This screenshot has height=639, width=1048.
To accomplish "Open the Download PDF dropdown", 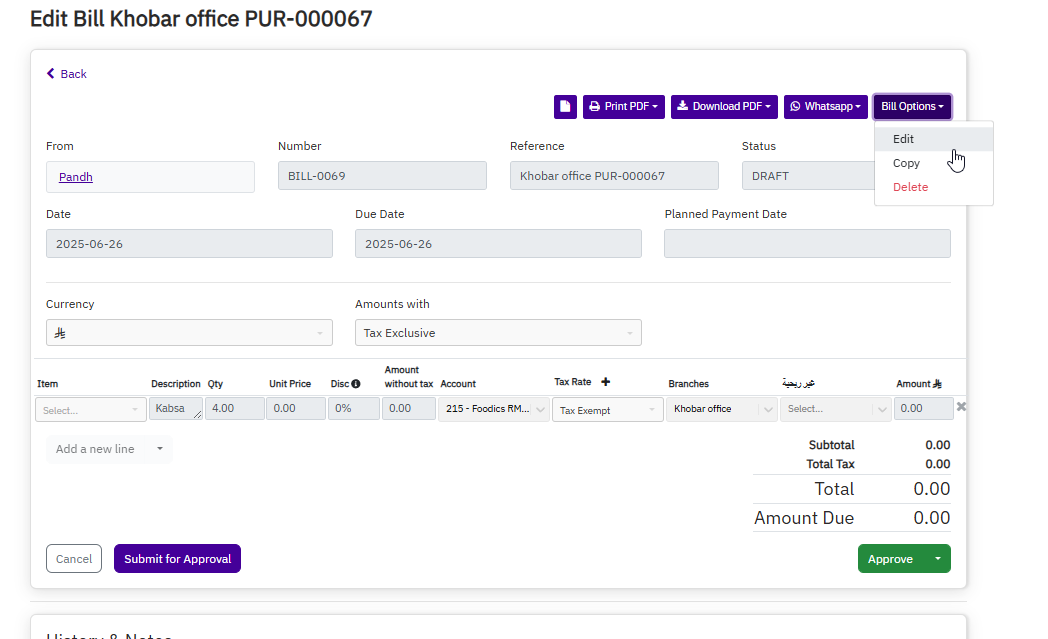I will (723, 106).
